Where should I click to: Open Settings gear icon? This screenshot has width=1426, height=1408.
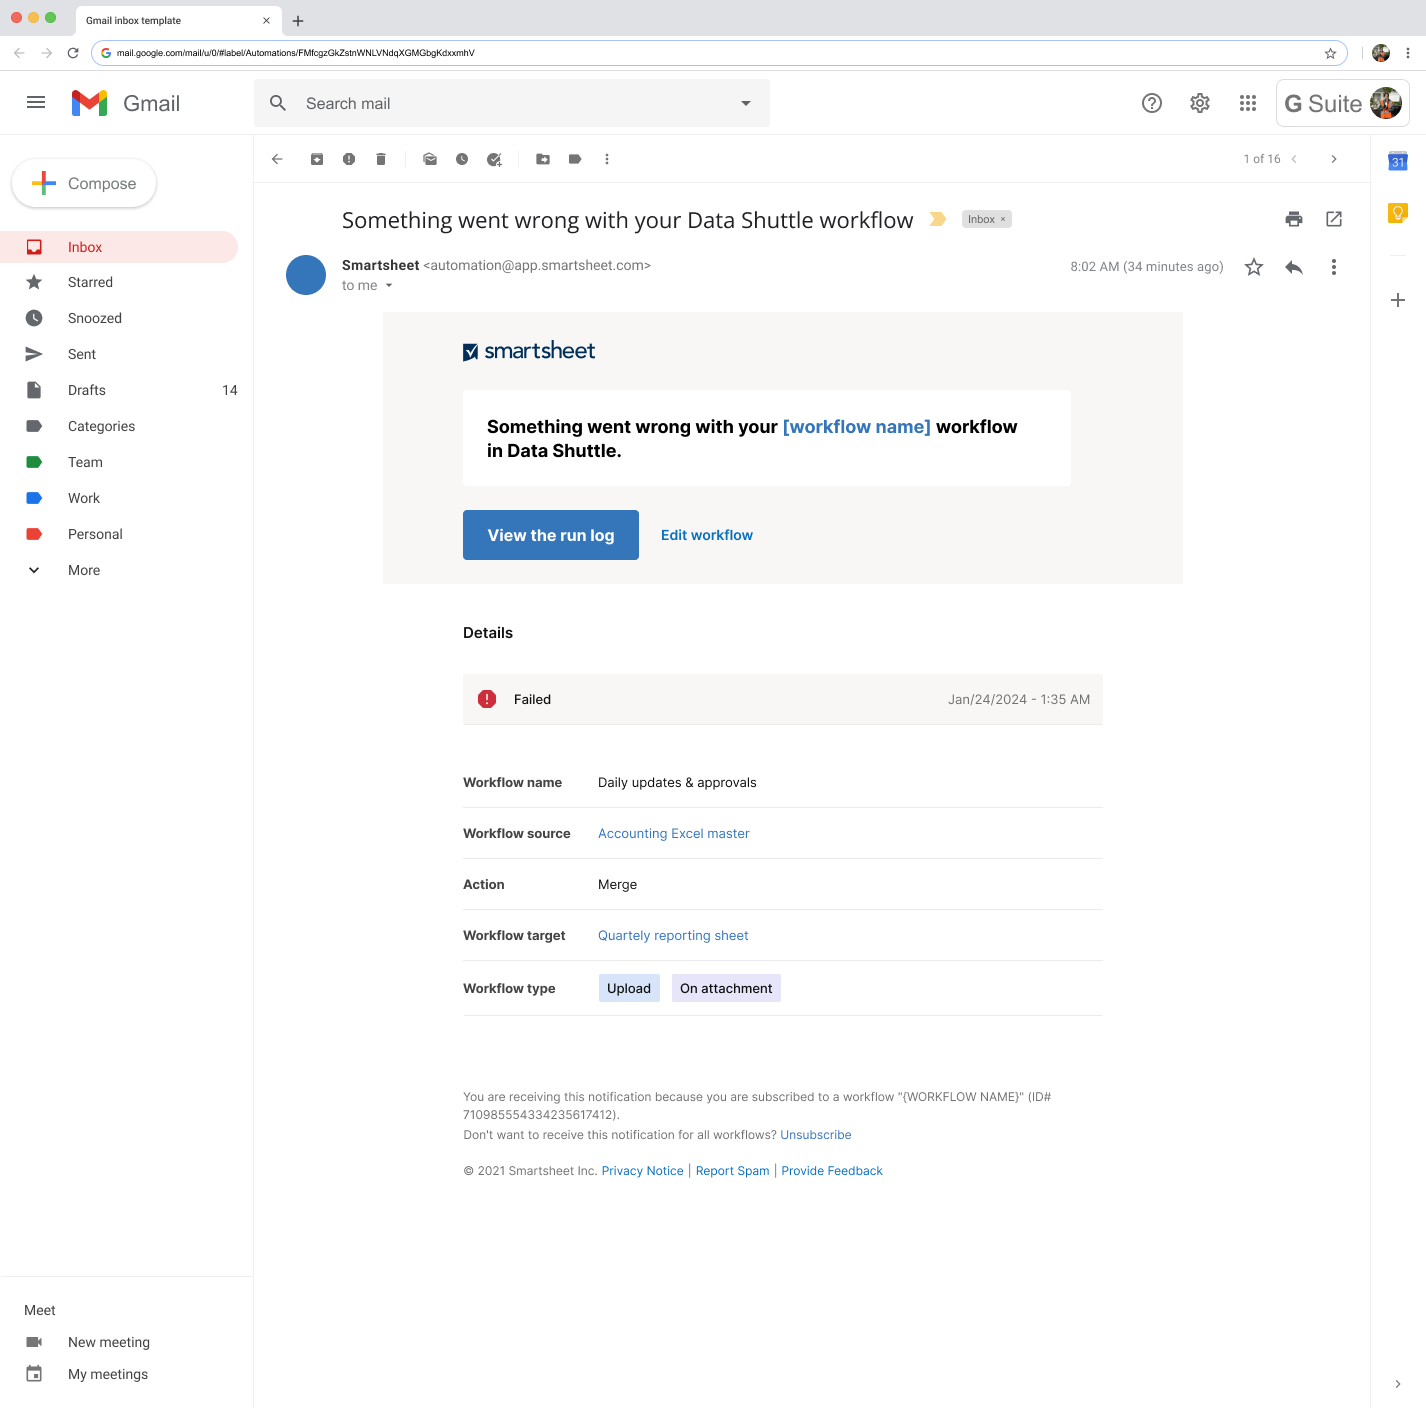point(1200,103)
